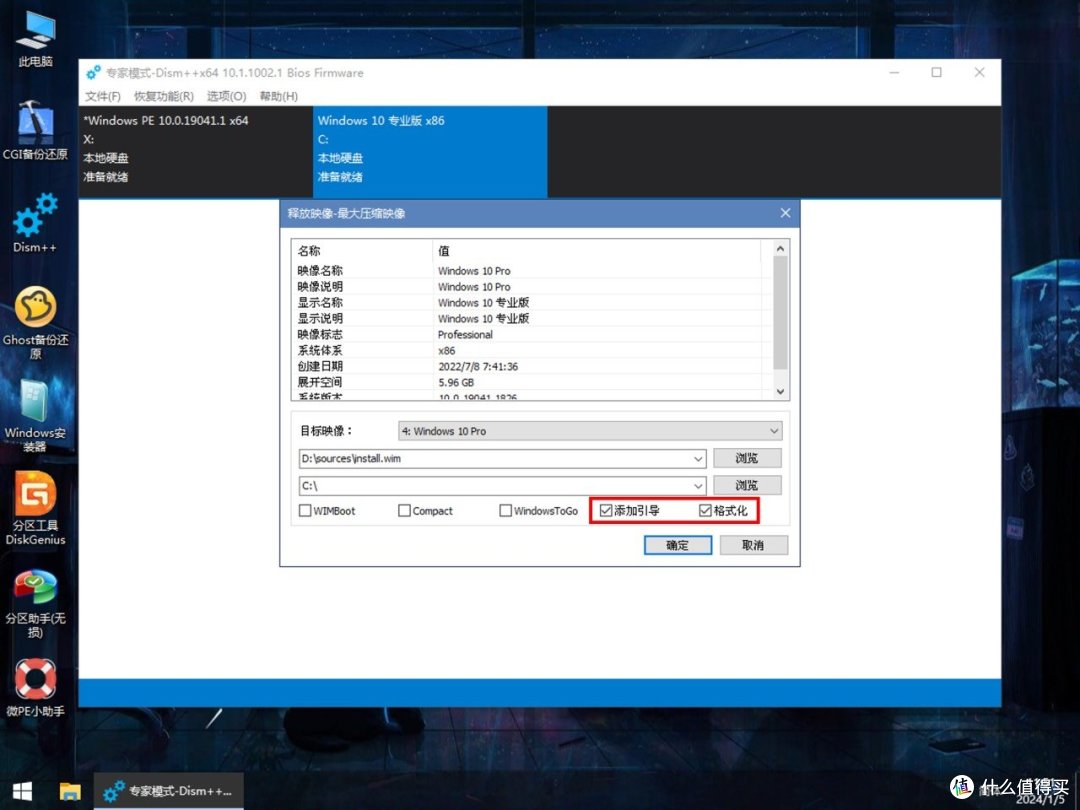1080x810 pixels.
Task: Expand the install.wim path dropdown arrow
Action: point(698,459)
